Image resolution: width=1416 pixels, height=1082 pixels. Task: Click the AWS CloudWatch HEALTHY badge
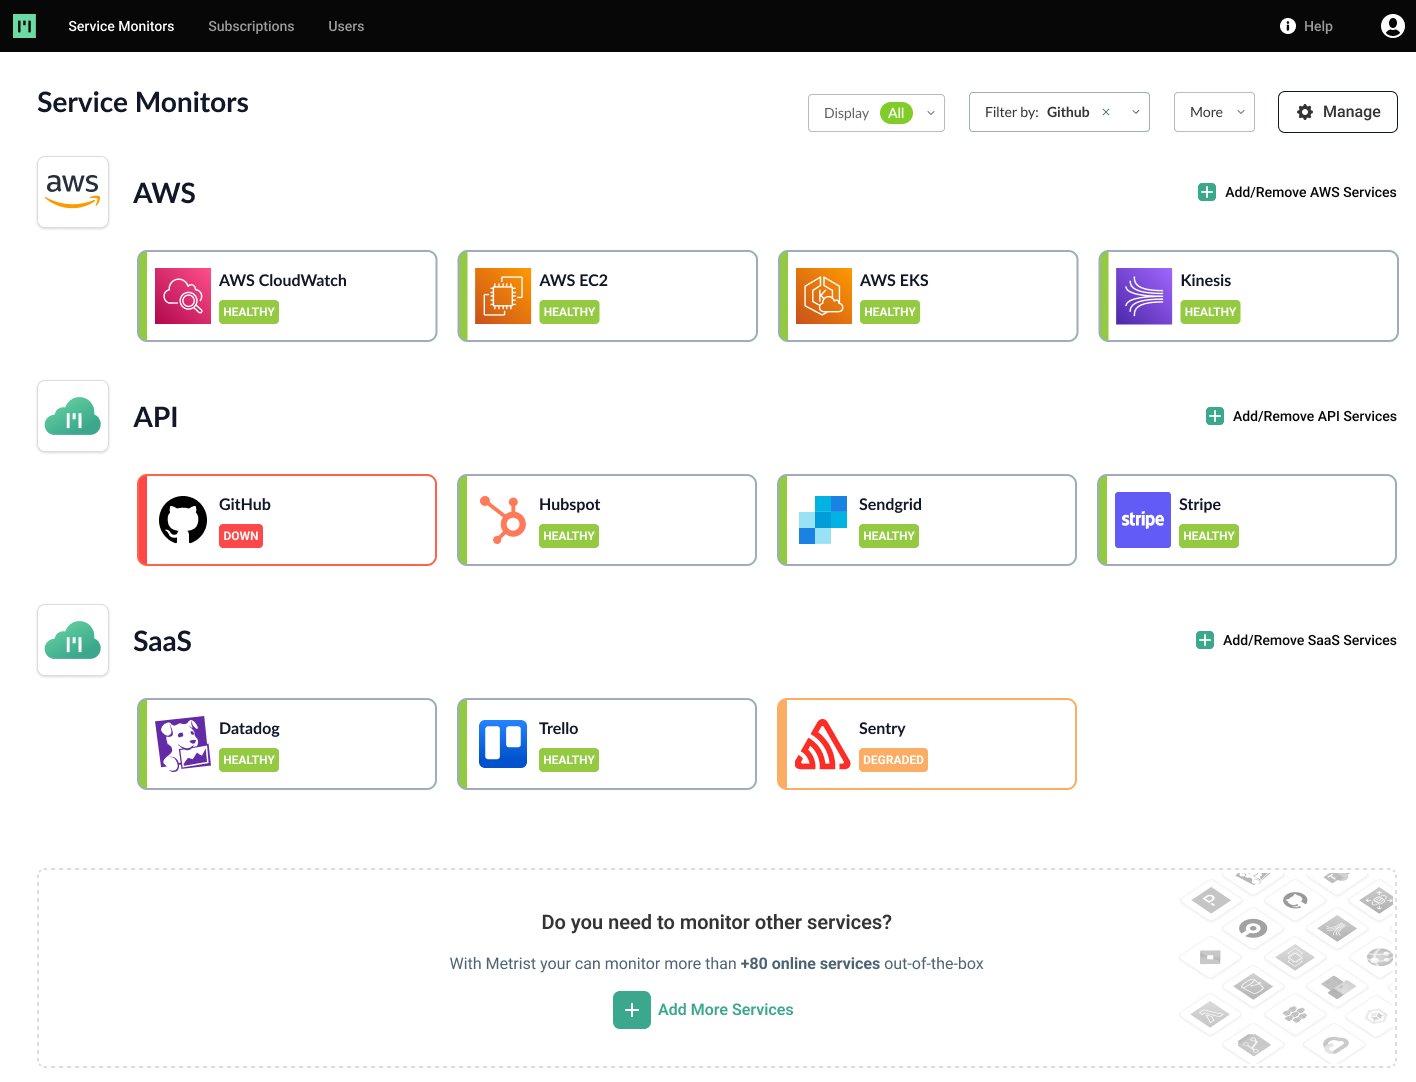pyautogui.click(x=249, y=312)
